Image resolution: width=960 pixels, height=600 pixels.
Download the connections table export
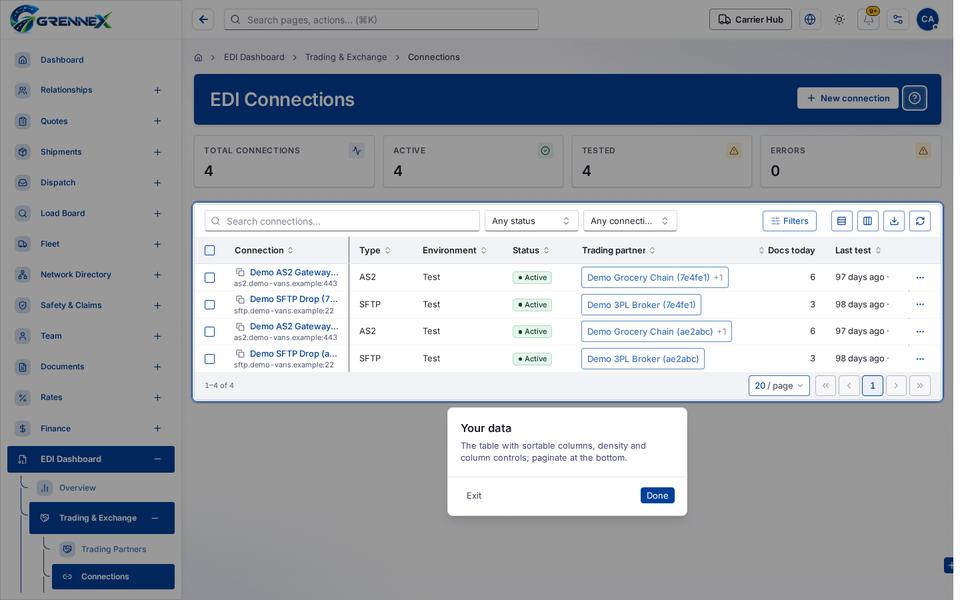pyautogui.click(x=894, y=221)
